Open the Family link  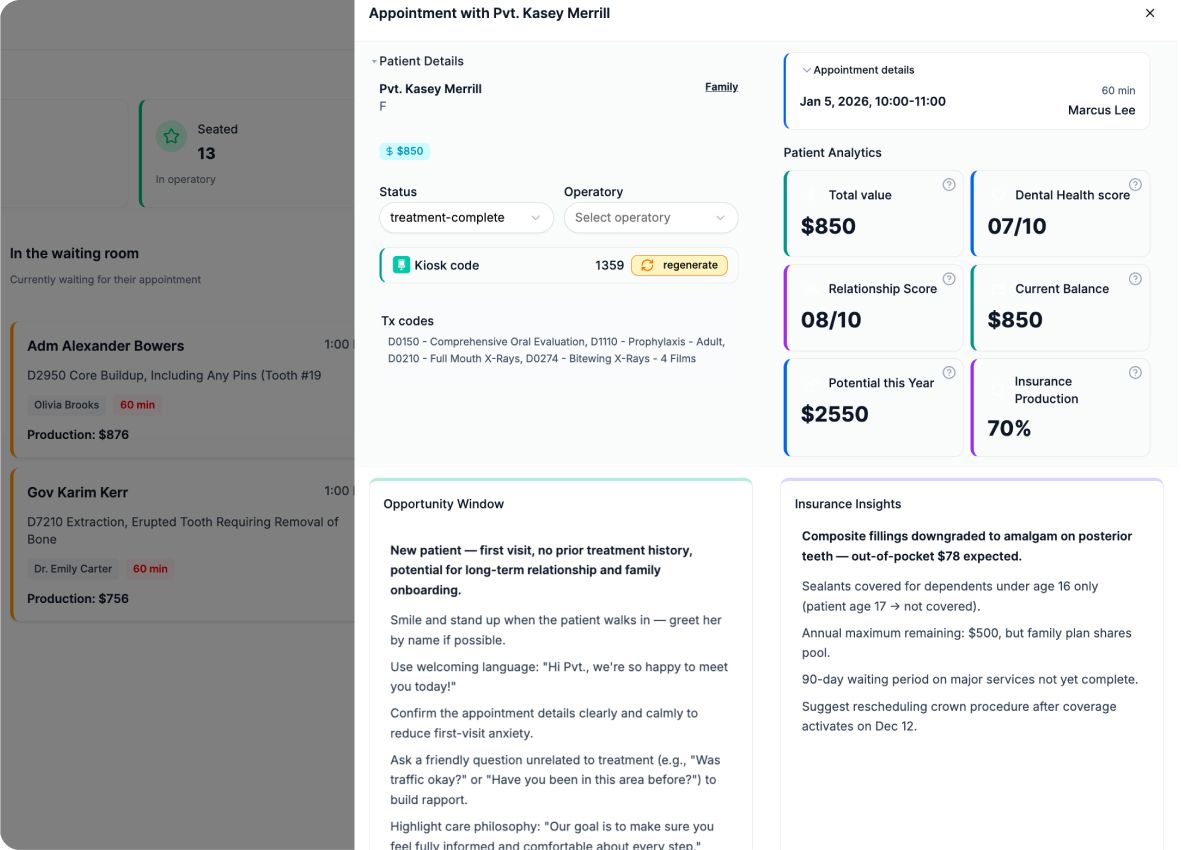(x=721, y=87)
